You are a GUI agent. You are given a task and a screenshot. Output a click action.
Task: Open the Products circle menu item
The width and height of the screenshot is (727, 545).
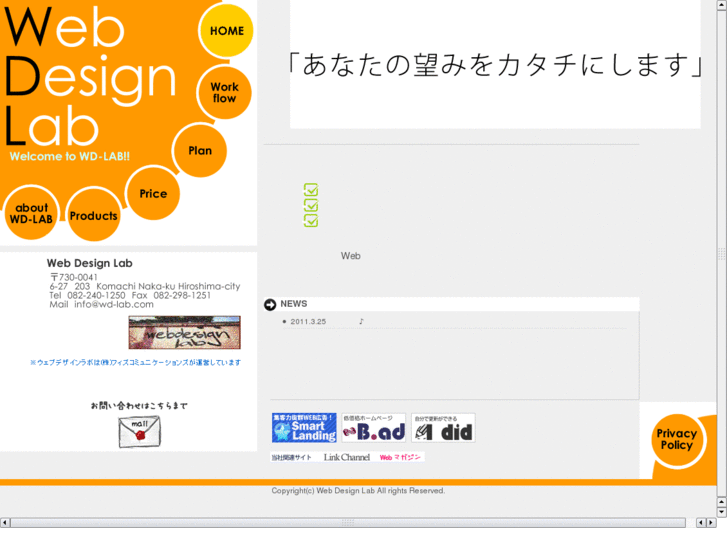point(93,215)
